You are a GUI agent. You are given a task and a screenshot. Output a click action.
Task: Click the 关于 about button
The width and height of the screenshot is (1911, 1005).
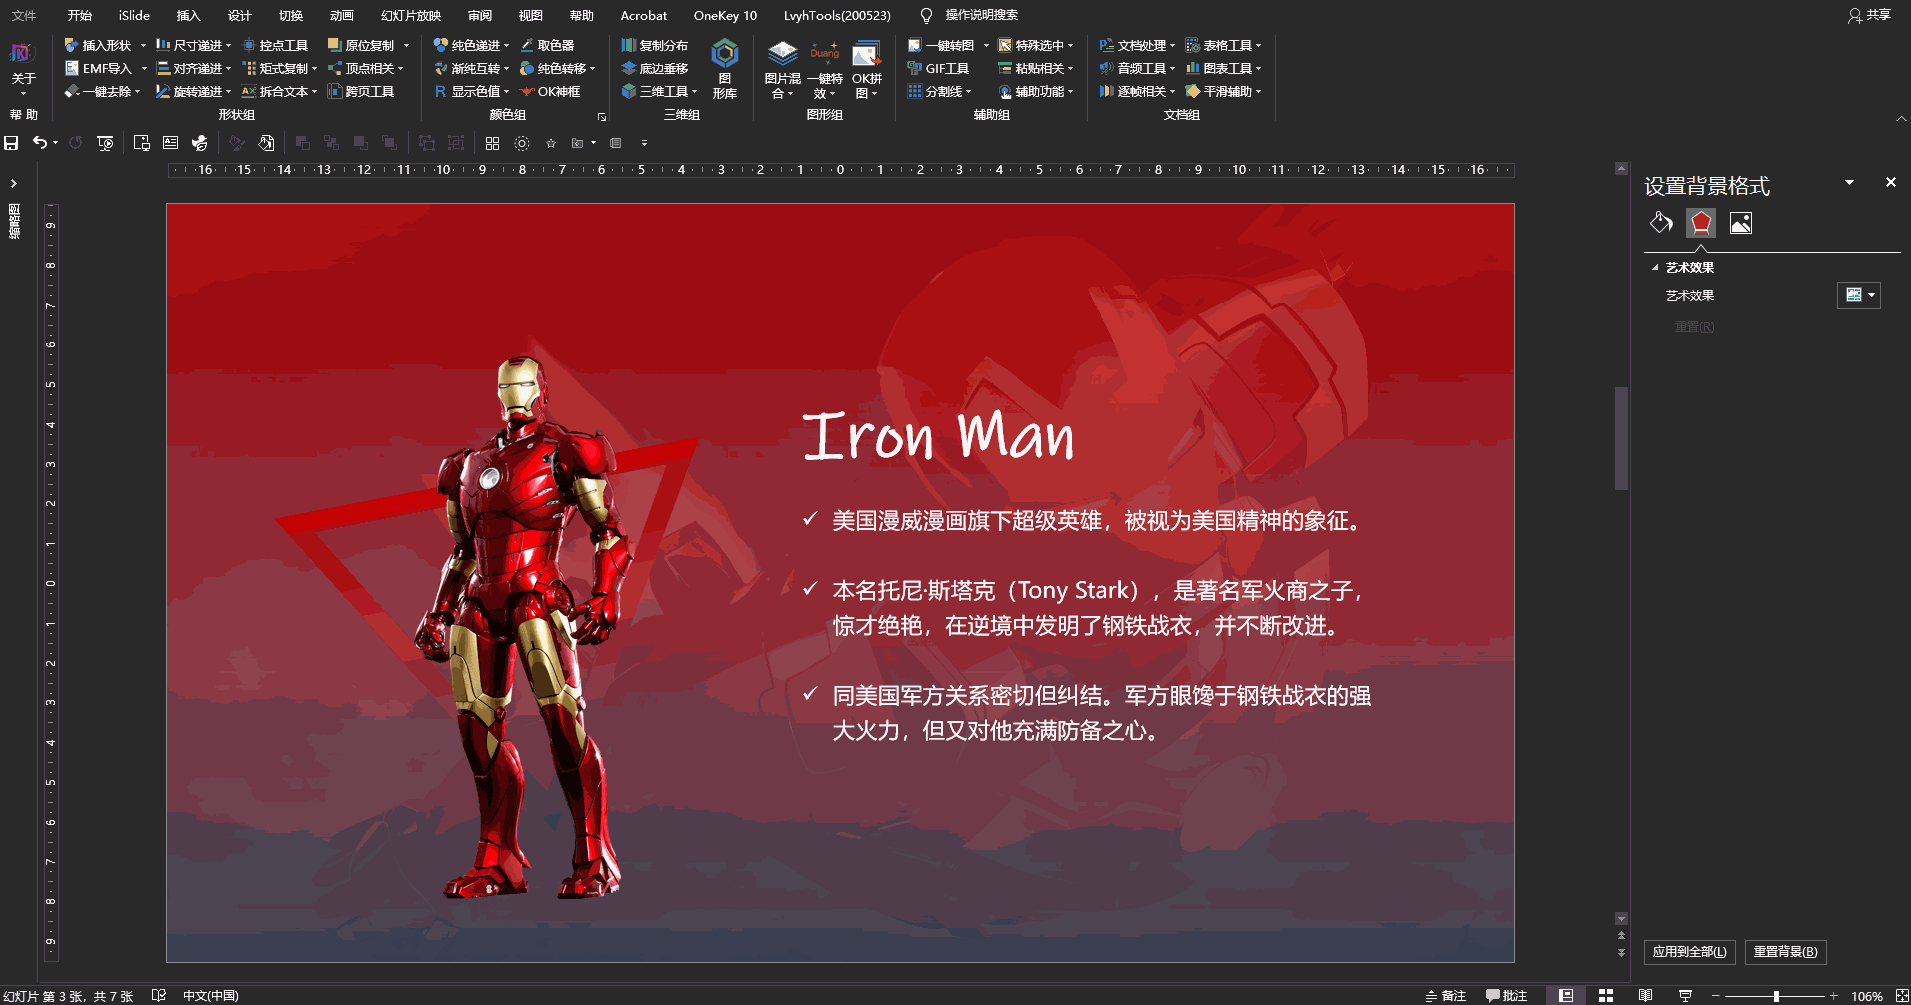23,69
